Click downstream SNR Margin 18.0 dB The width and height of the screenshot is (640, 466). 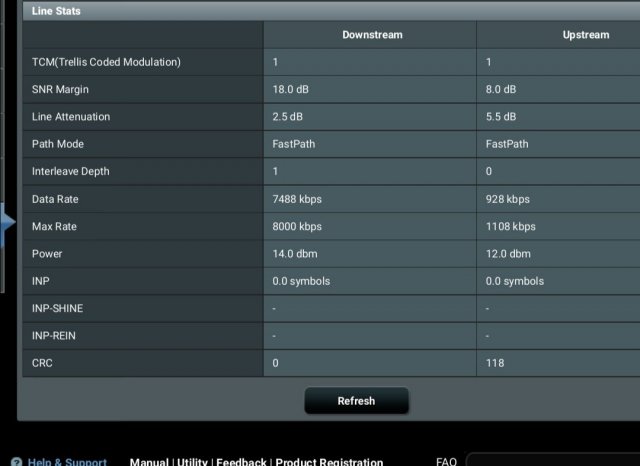pos(291,89)
